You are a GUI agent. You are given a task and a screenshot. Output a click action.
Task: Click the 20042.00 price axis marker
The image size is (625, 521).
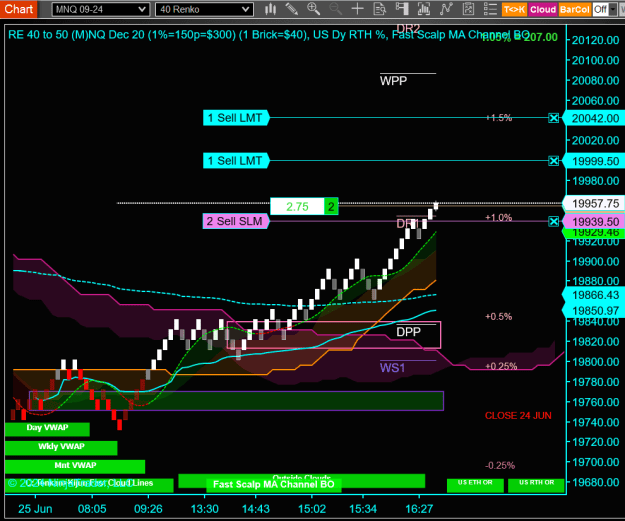pos(594,118)
